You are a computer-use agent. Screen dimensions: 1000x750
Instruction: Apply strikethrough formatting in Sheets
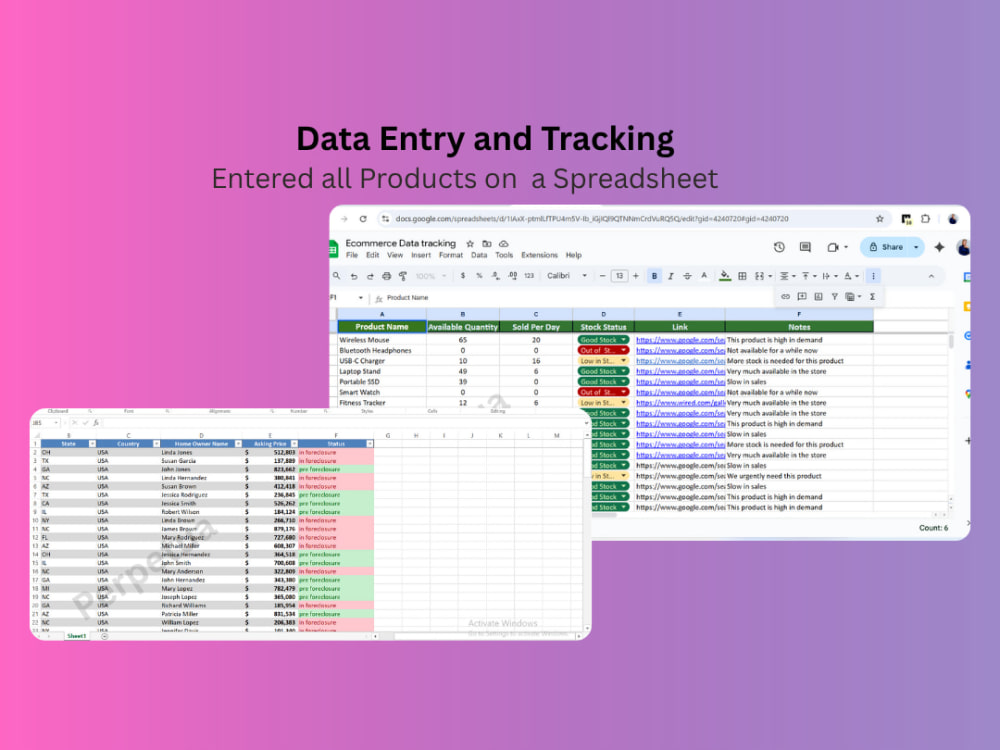pos(688,276)
